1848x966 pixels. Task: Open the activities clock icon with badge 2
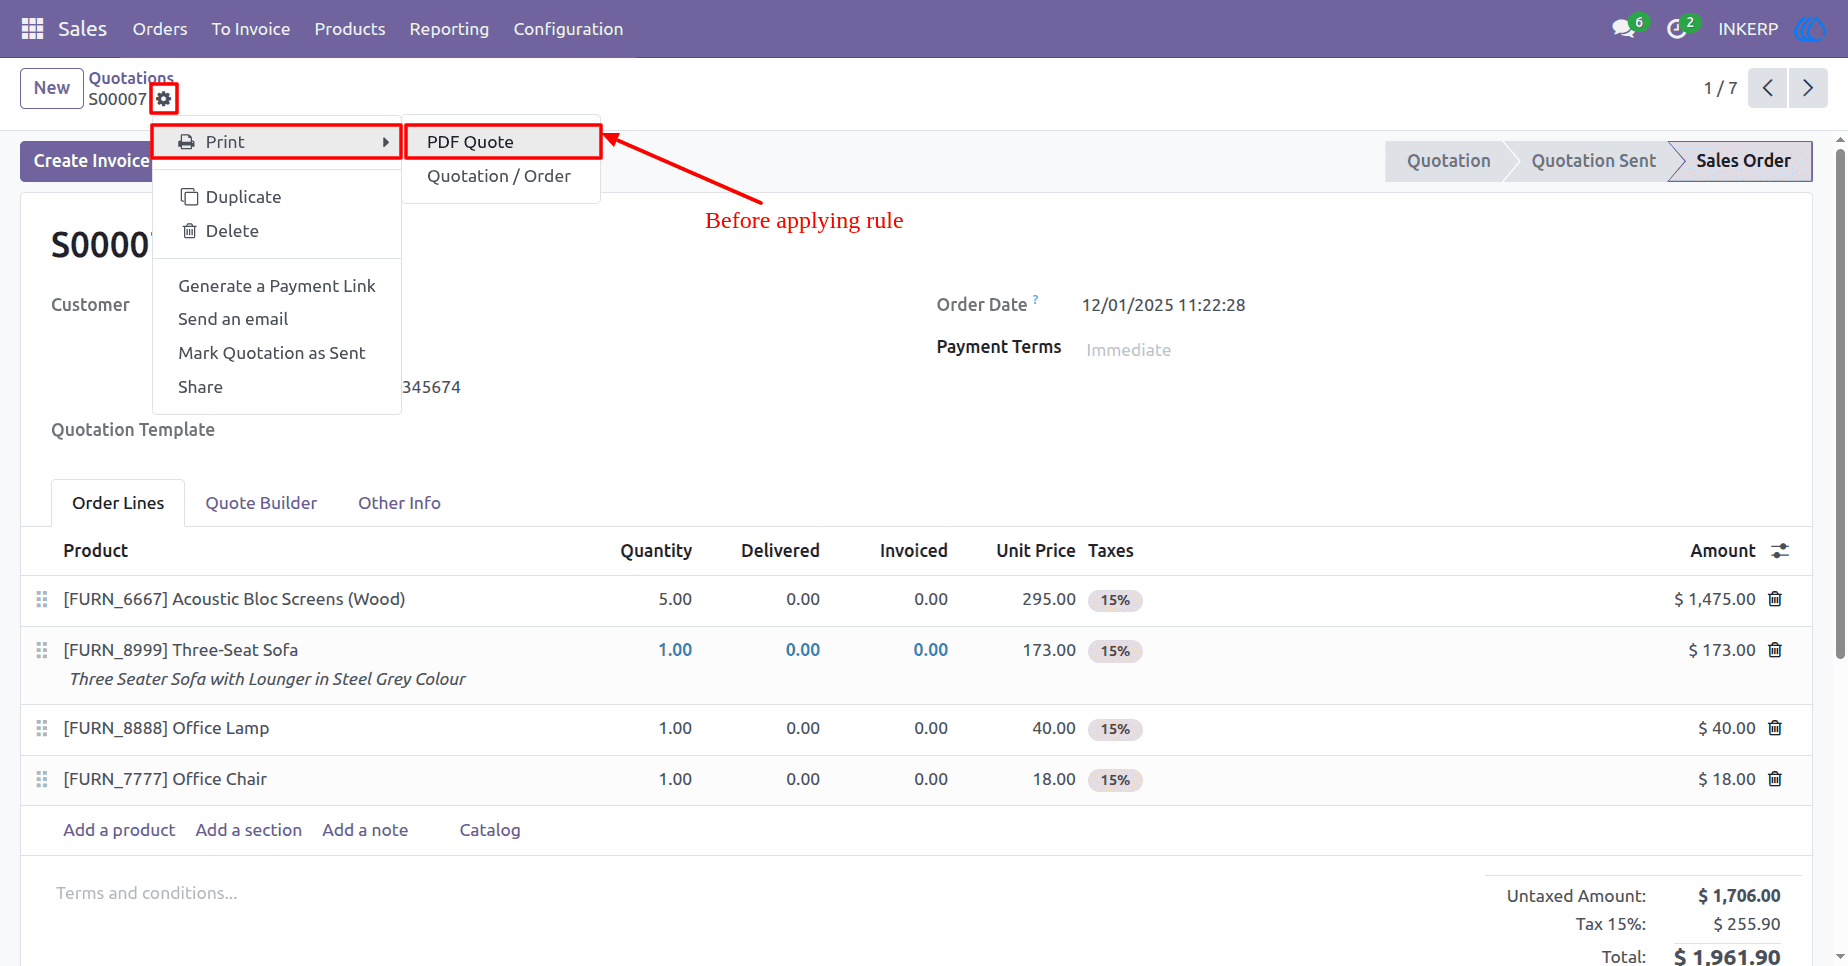coord(1677,29)
